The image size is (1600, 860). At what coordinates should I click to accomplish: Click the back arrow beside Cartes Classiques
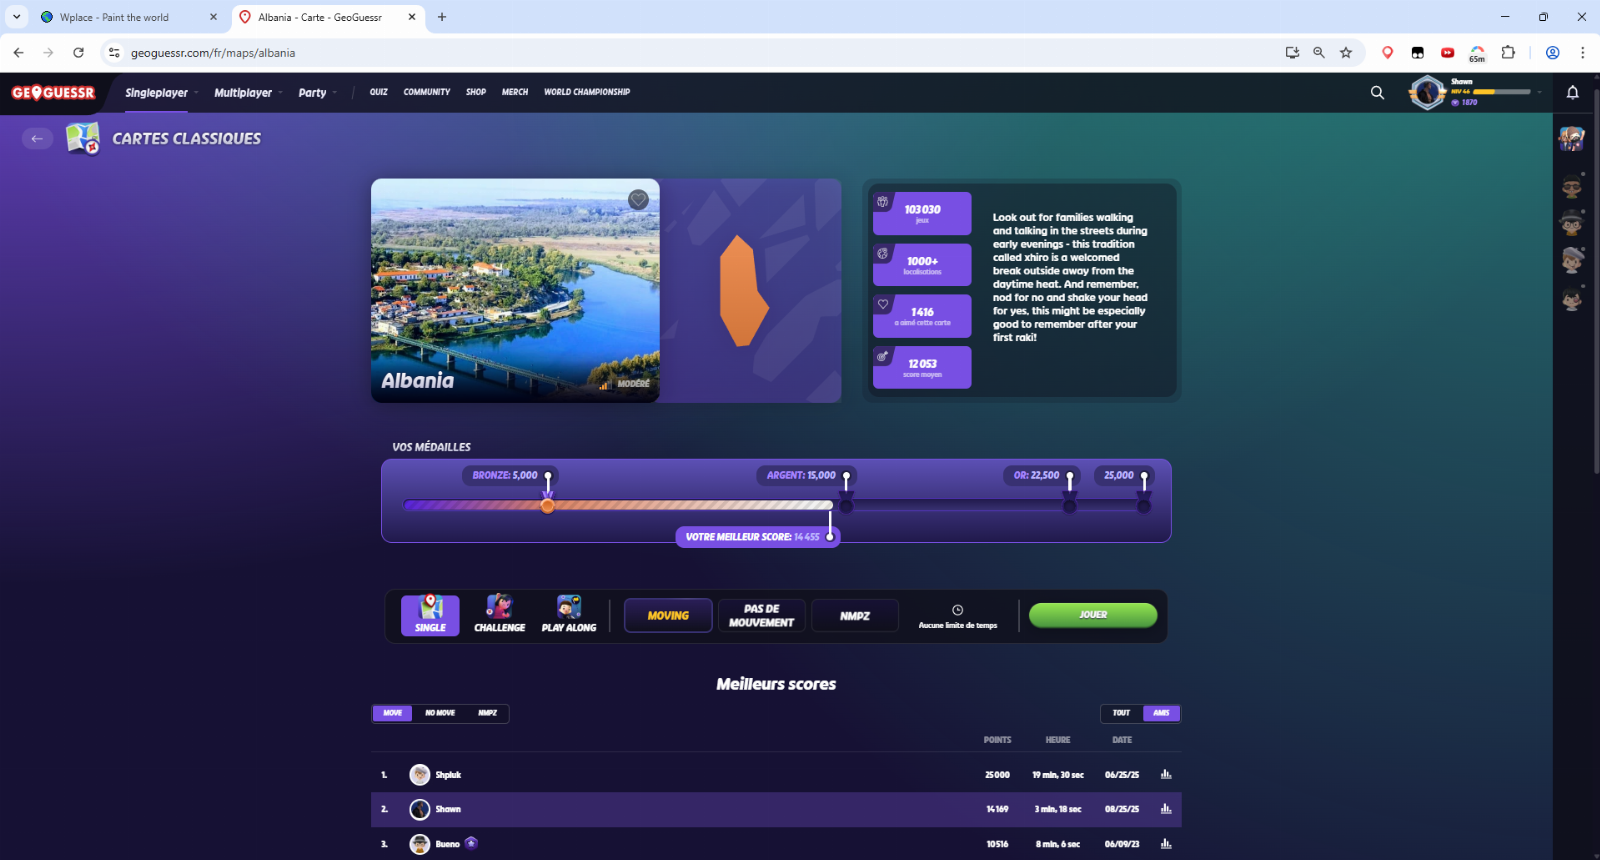(37, 139)
